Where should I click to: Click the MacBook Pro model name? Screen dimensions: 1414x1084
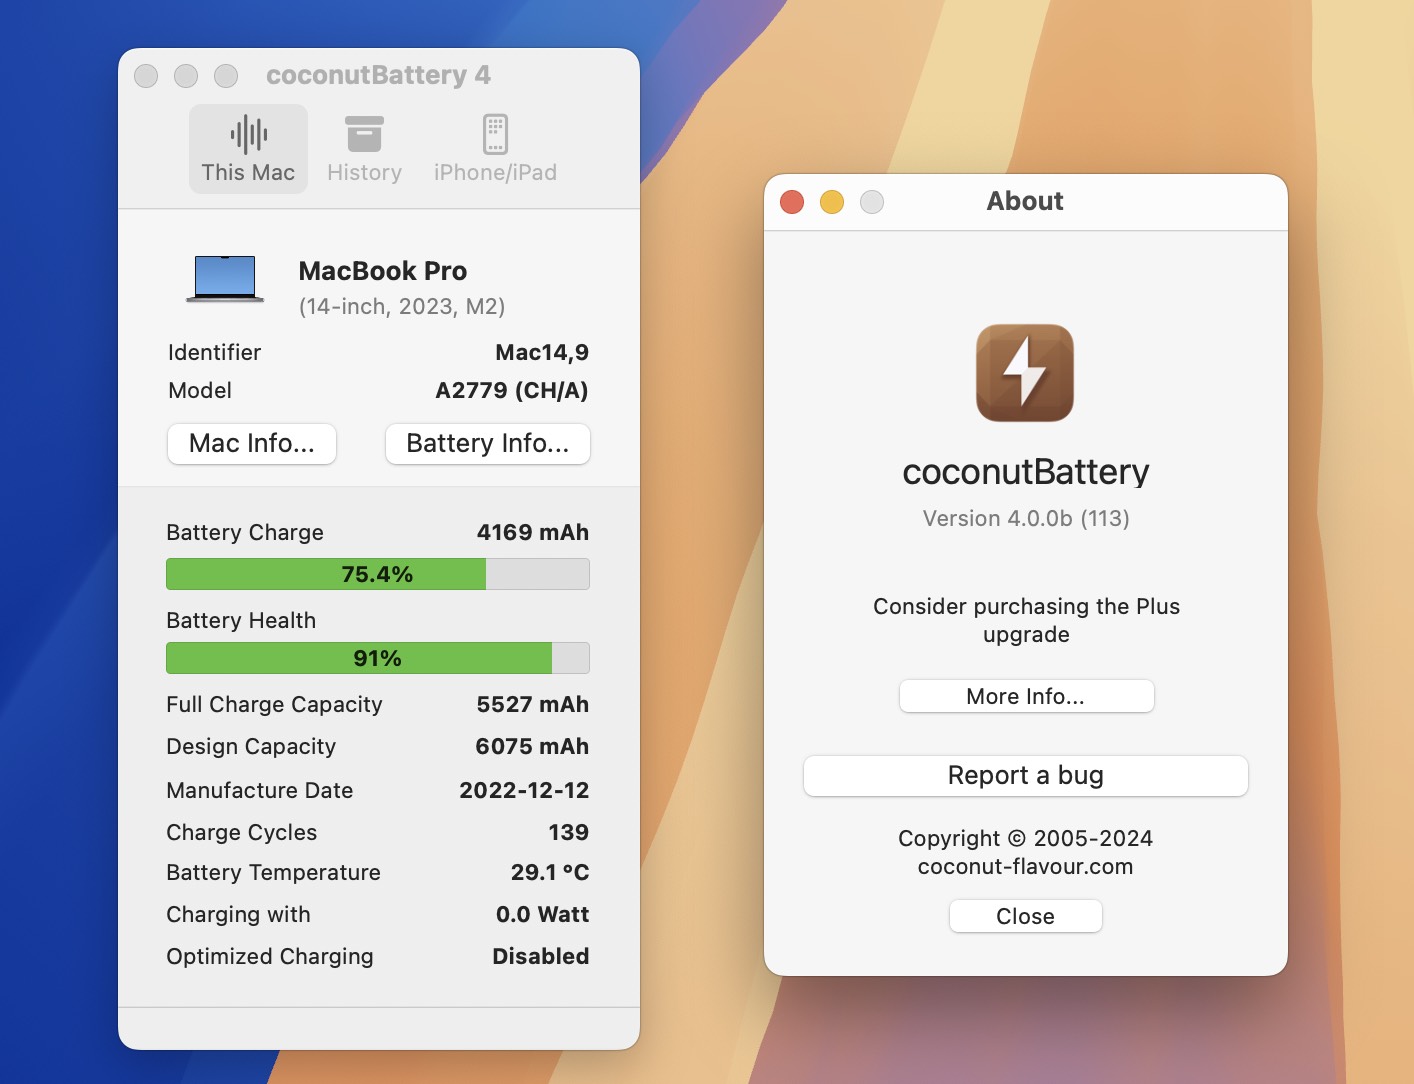pyautogui.click(x=383, y=271)
